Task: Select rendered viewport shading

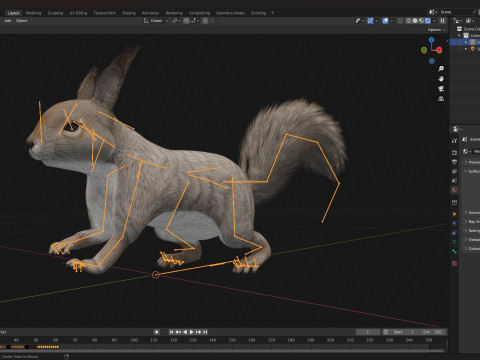Action: (x=428, y=21)
